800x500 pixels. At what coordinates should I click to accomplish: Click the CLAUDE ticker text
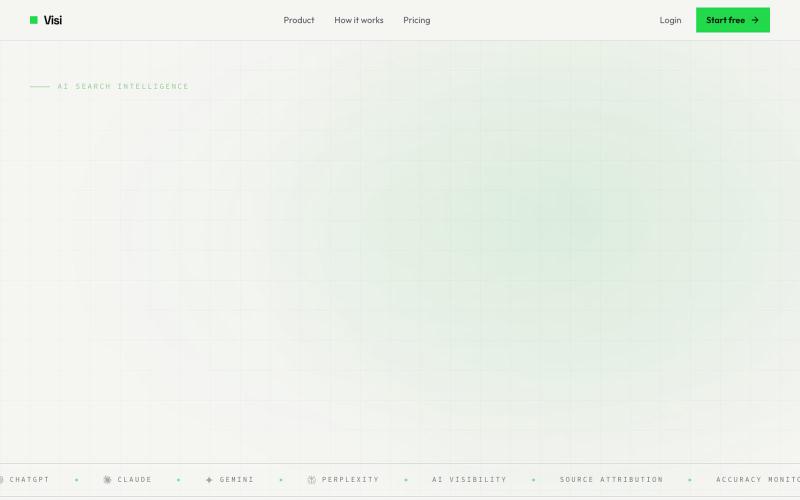pyautogui.click(x=135, y=480)
